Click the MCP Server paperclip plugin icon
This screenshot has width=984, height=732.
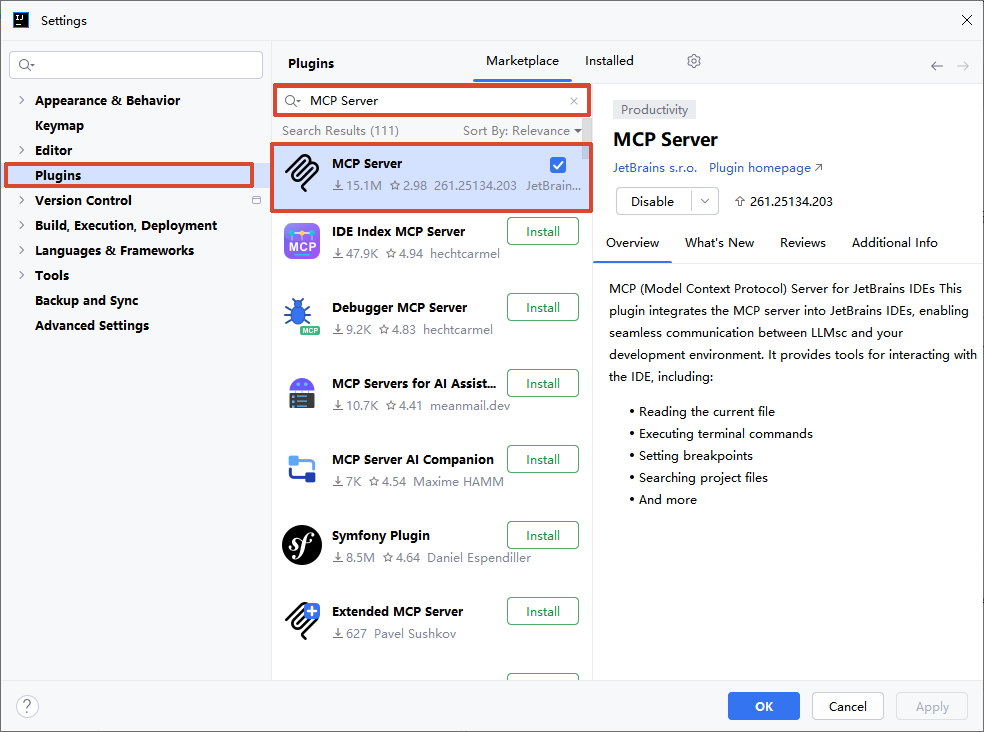[302, 173]
